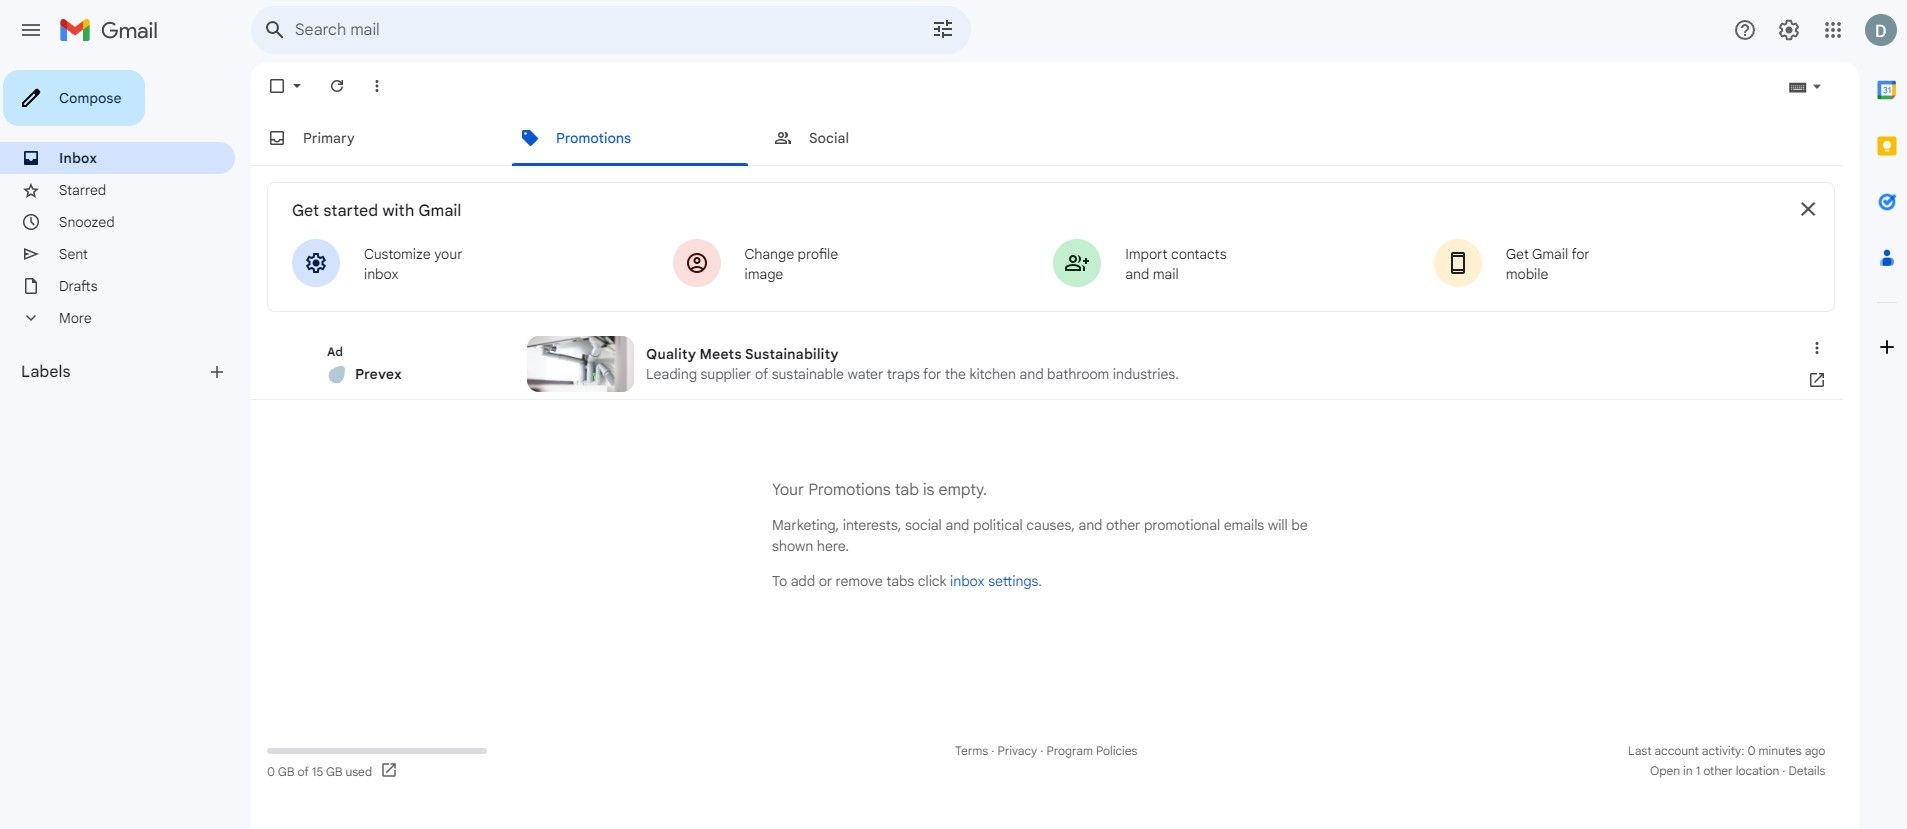Compose a new email
Image resolution: width=1907 pixels, height=829 pixels.
[x=74, y=98]
